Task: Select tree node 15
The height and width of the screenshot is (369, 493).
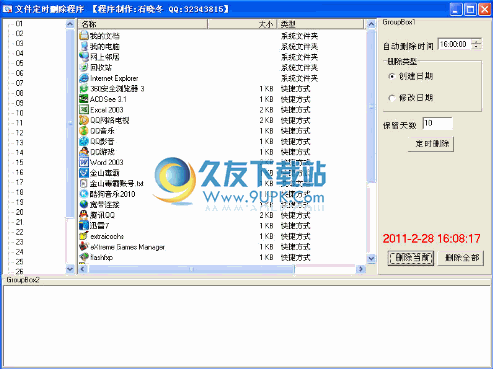Action: [x=19, y=162]
